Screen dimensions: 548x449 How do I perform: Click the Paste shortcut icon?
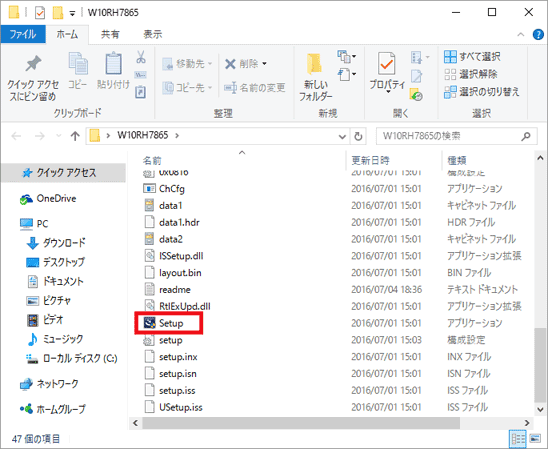tap(140, 92)
